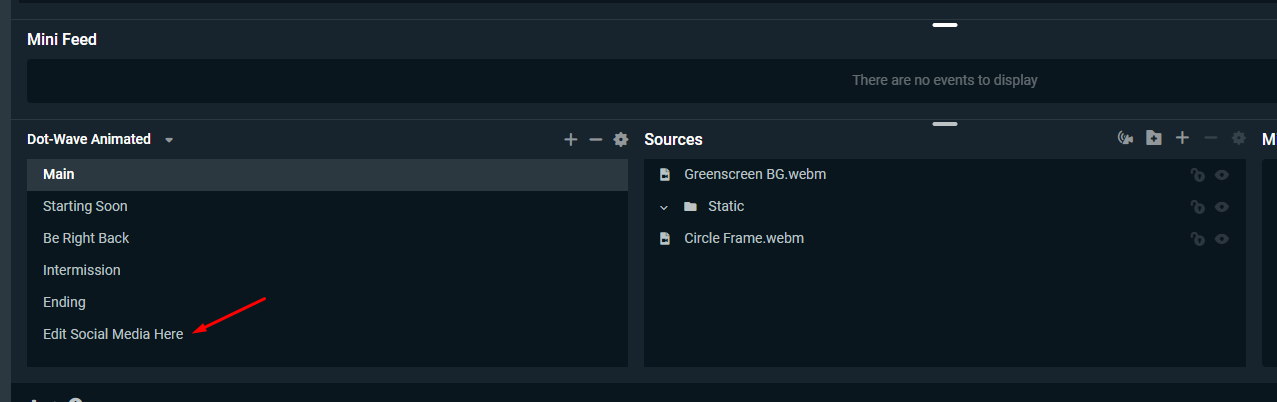The height and width of the screenshot is (402, 1277).
Task: Hide the Greenscreen BG.webm source
Action: pyautogui.click(x=1222, y=175)
